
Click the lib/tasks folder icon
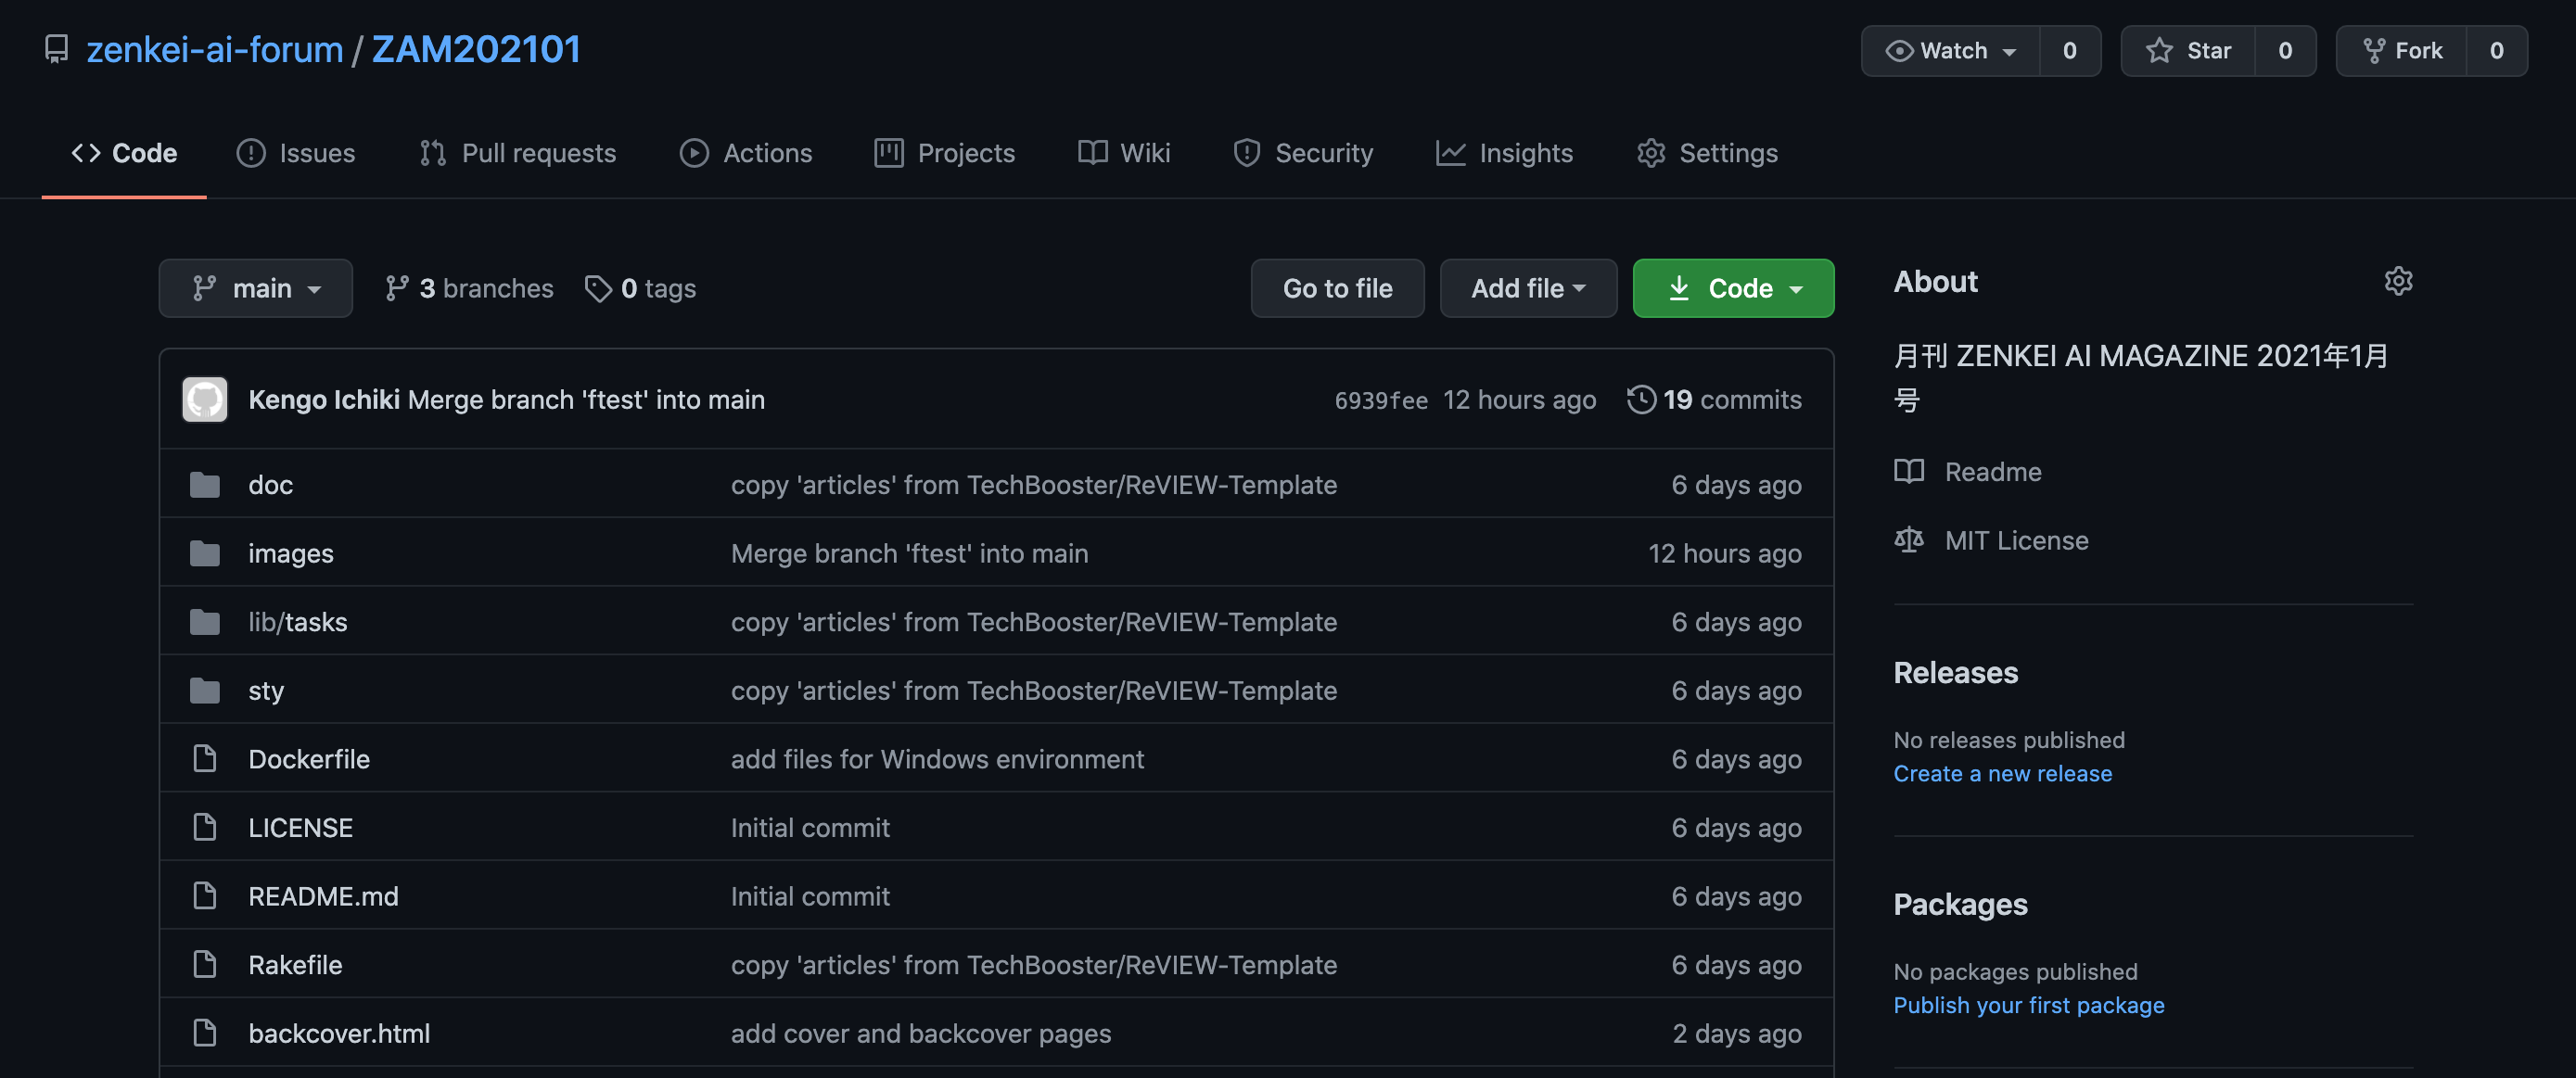pos(205,622)
